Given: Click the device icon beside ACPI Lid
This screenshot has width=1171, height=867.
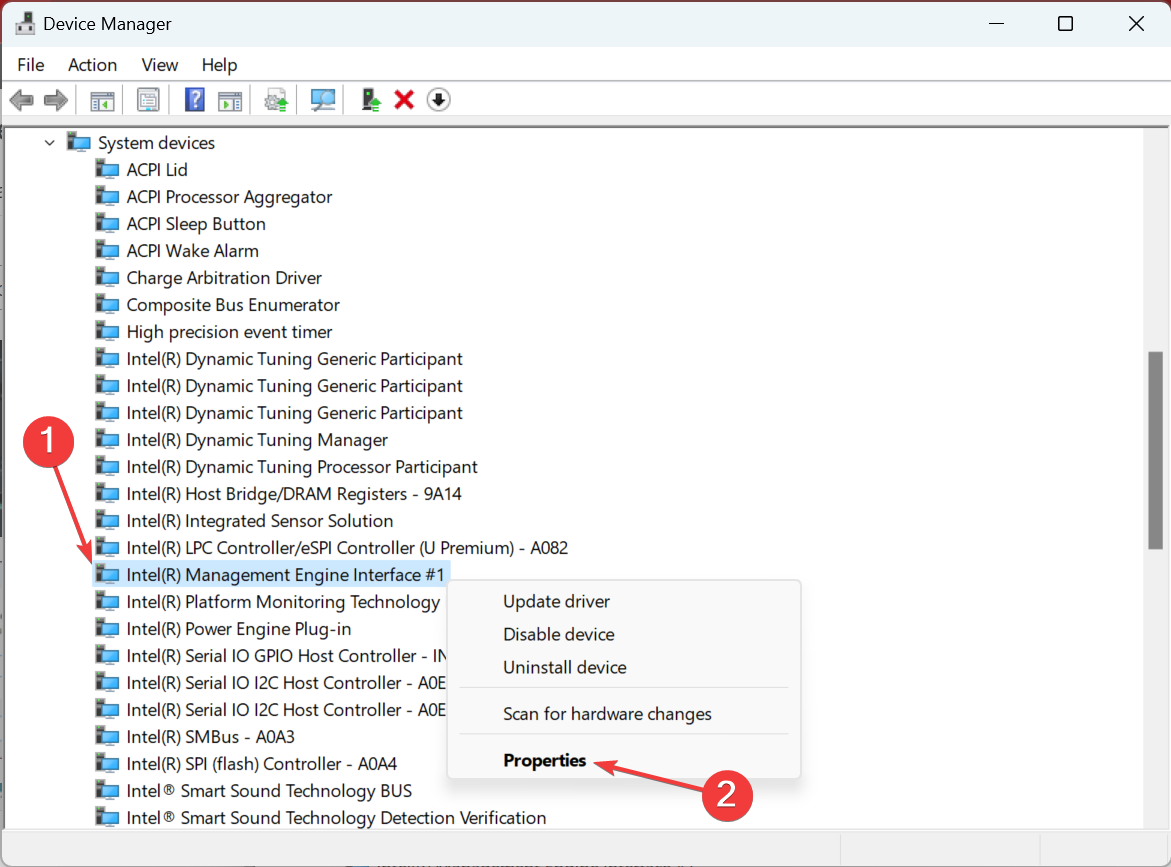Looking at the screenshot, I should pos(108,170).
